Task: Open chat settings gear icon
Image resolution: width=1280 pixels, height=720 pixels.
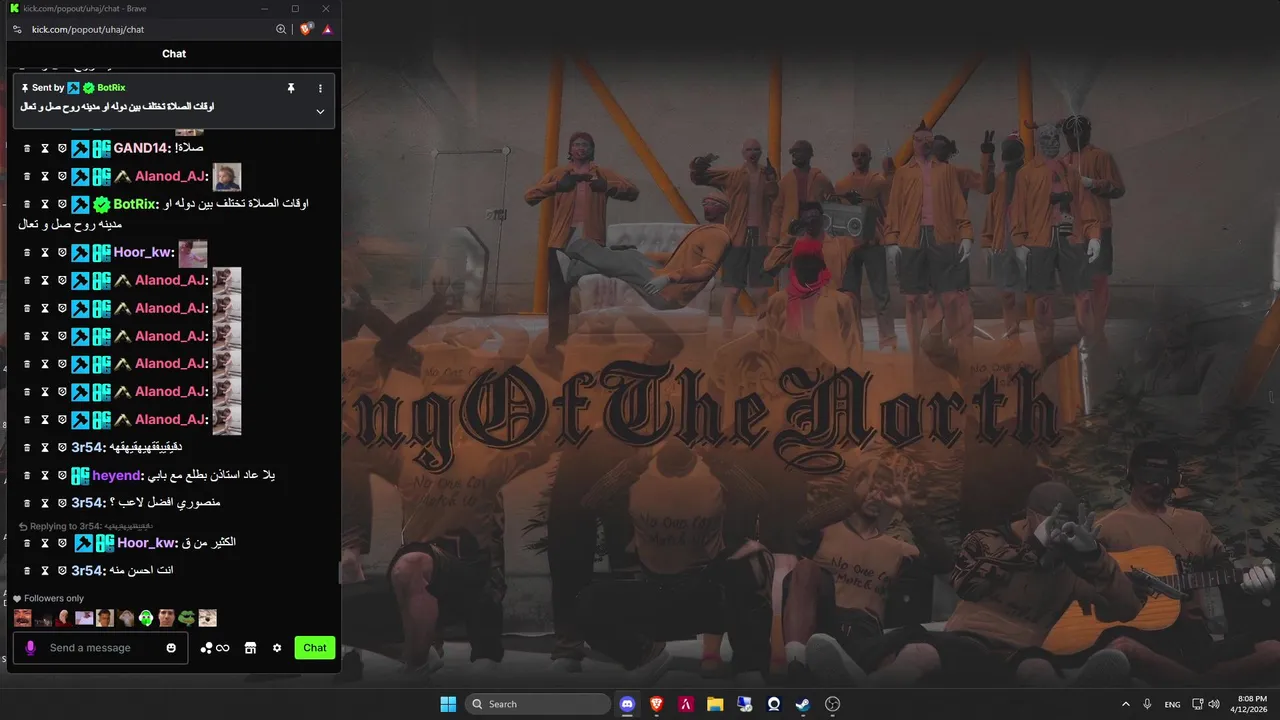Action: 277,648
